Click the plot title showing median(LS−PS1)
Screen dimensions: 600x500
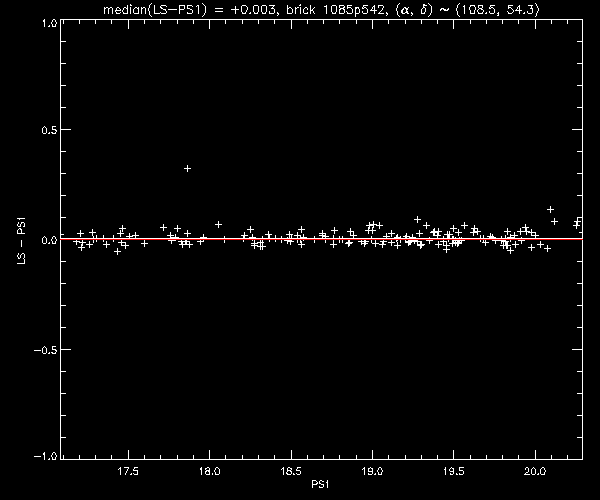(x=321, y=9)
